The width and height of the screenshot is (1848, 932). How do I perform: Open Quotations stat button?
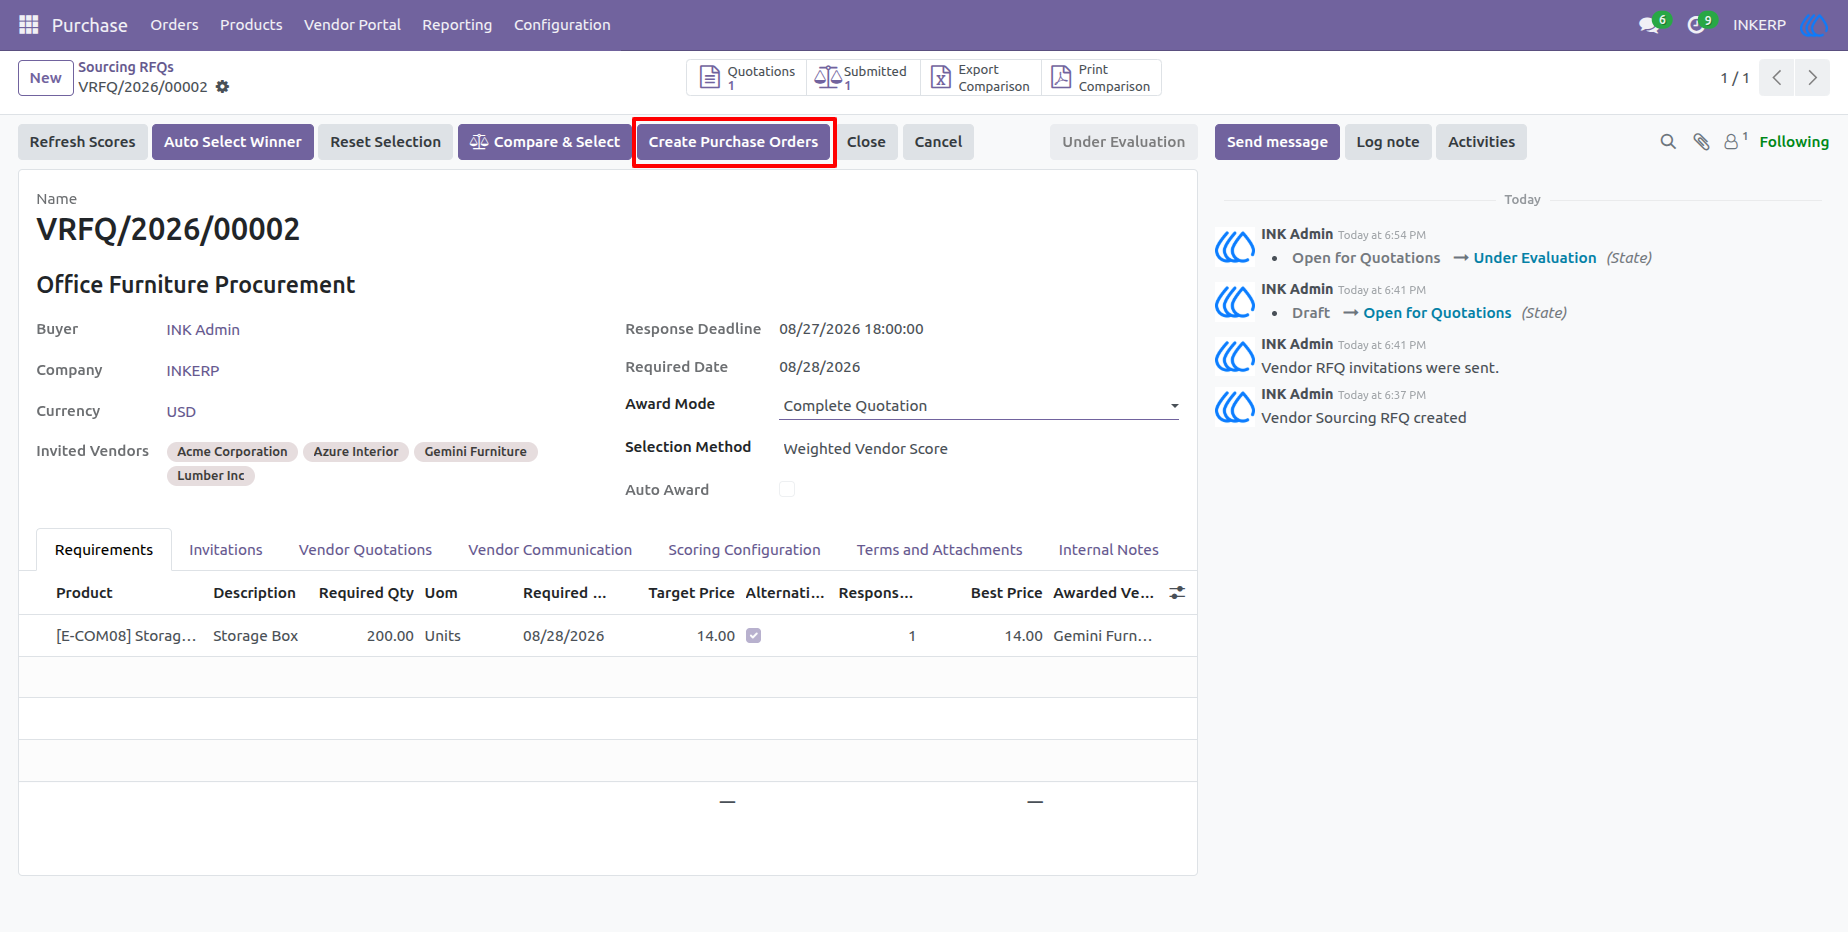tap(747, 78)
